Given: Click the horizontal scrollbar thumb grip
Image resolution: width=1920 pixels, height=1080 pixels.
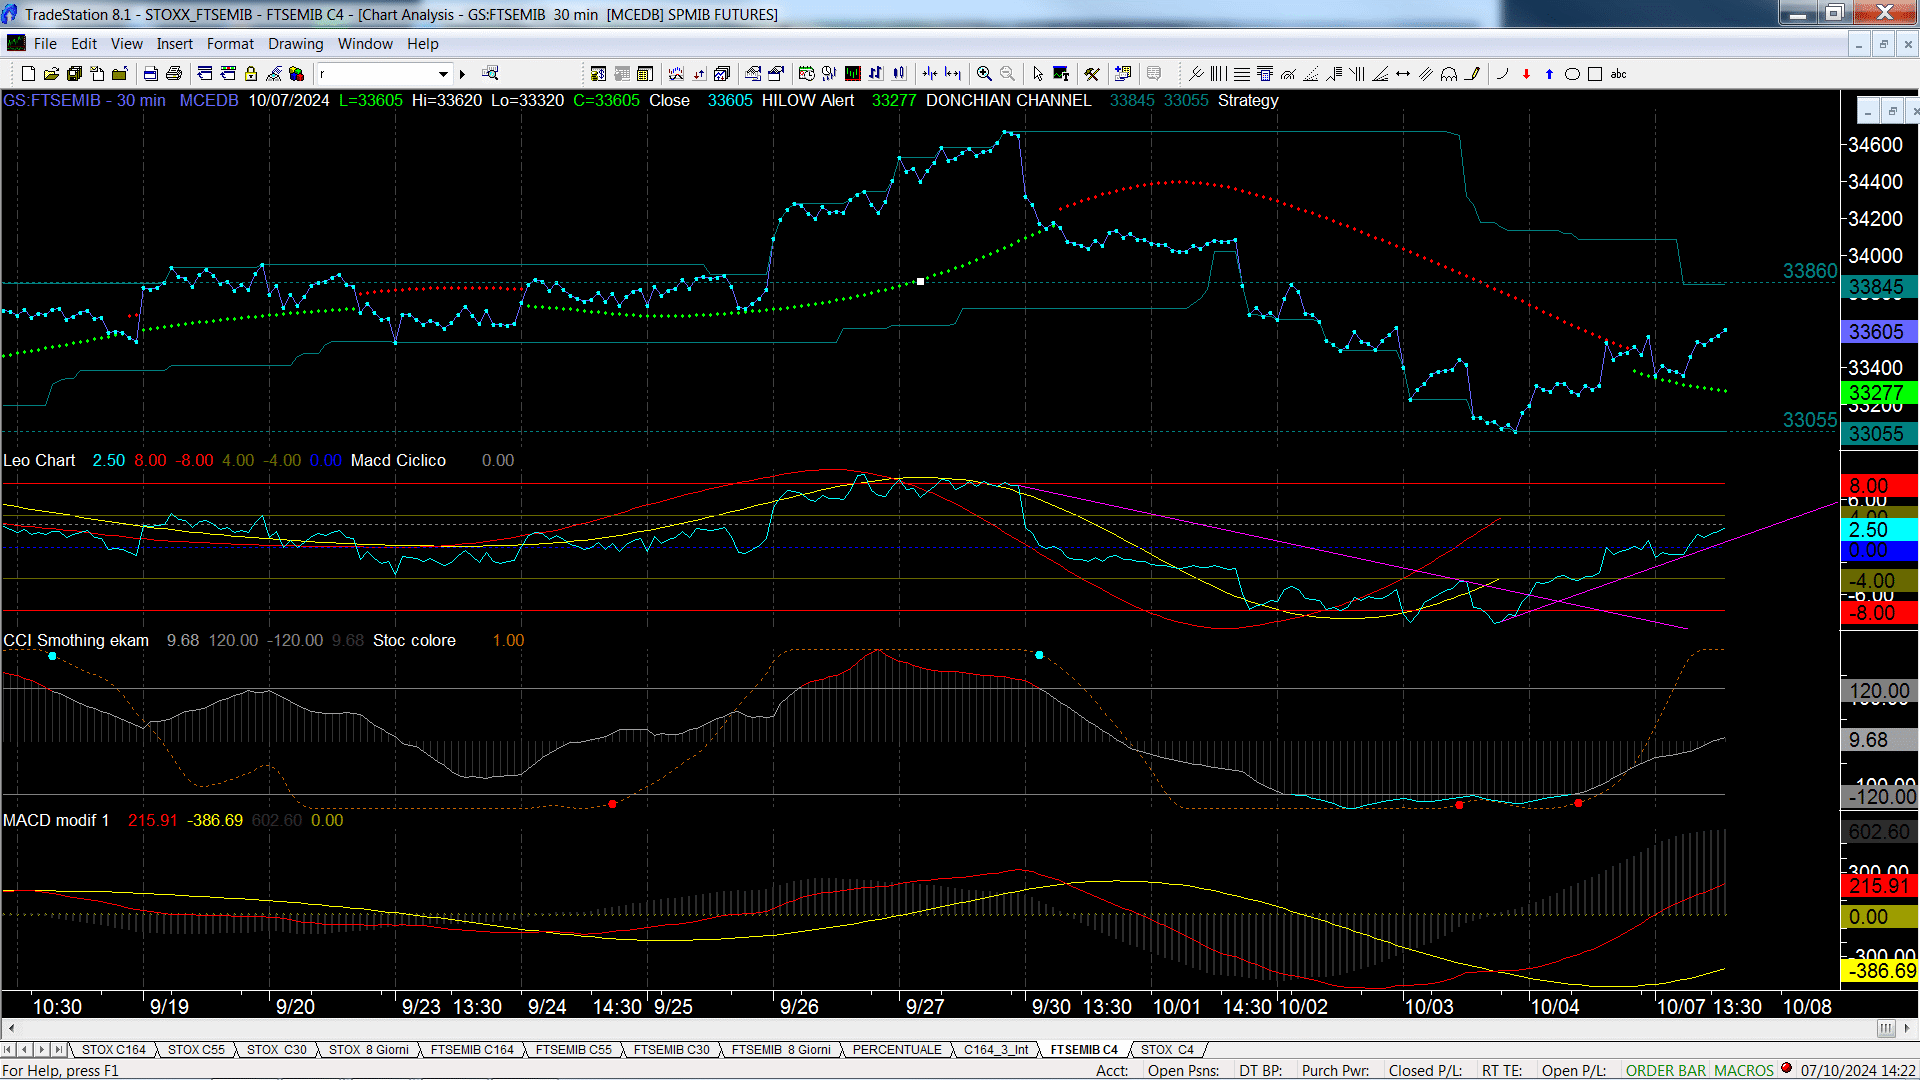Looking at the screenshot, I should point(1885,1028).
